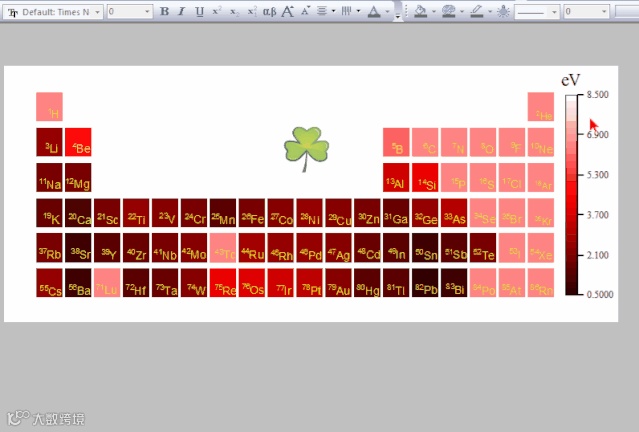639x432 pixels.
Task: Insert Greek symbols with αβ button
Action: coord(269,11)
